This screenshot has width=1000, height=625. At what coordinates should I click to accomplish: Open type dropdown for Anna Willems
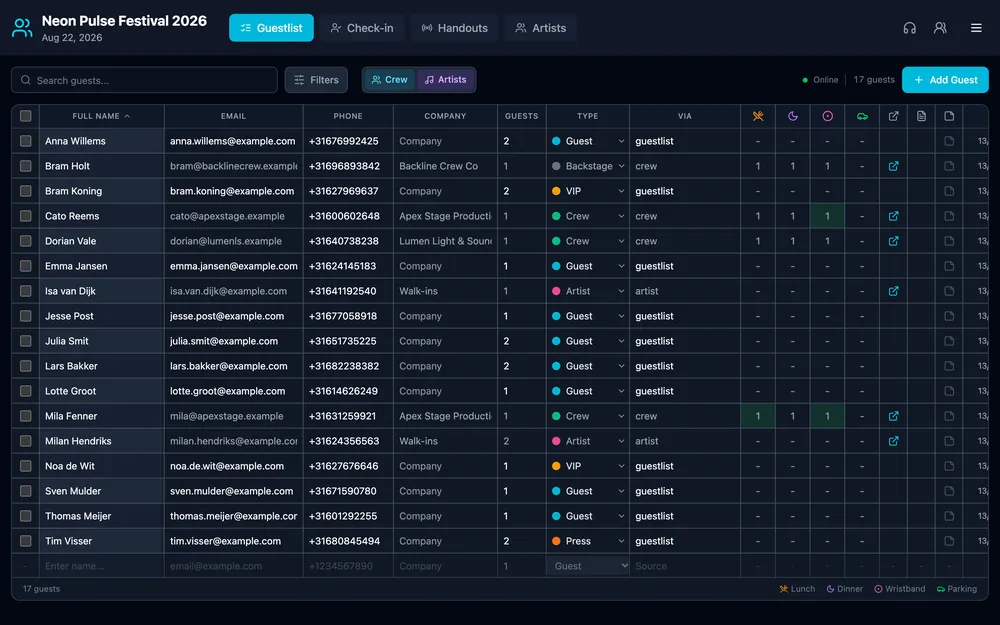click(x=588, y=141)
